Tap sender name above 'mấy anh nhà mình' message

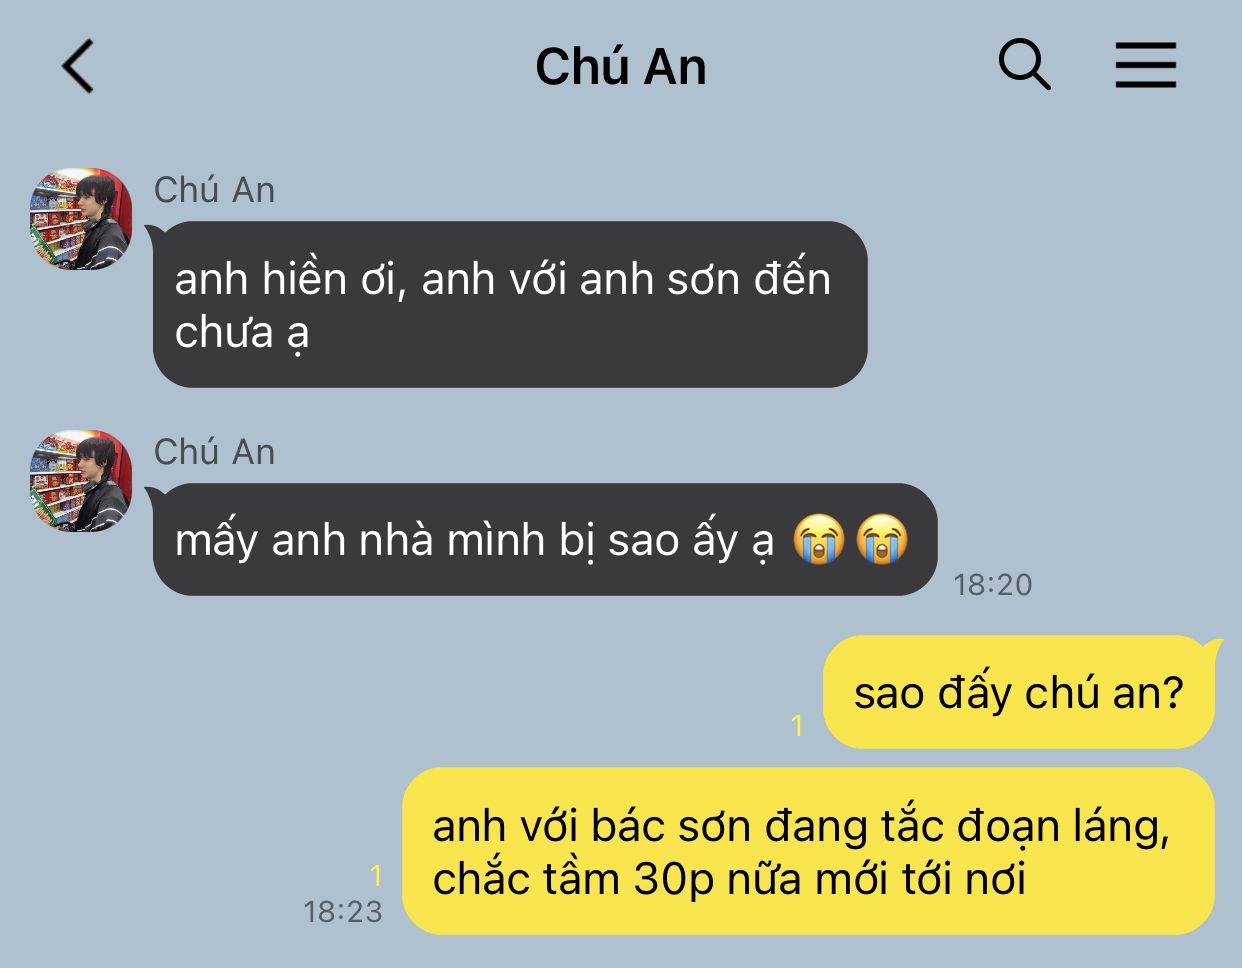click(x=214, y=452)
